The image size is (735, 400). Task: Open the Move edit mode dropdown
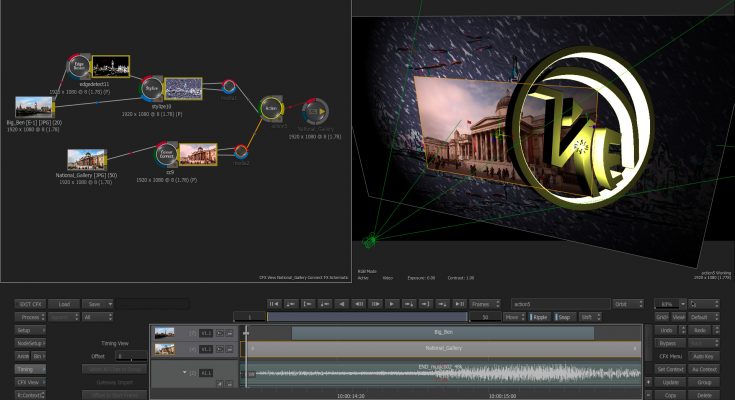point(515,317)
